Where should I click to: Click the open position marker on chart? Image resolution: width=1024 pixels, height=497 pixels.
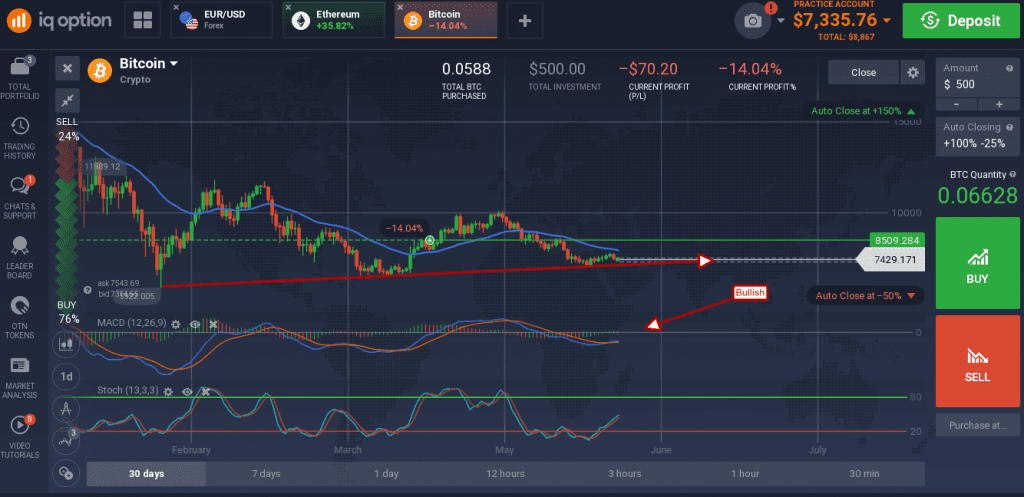430,241
